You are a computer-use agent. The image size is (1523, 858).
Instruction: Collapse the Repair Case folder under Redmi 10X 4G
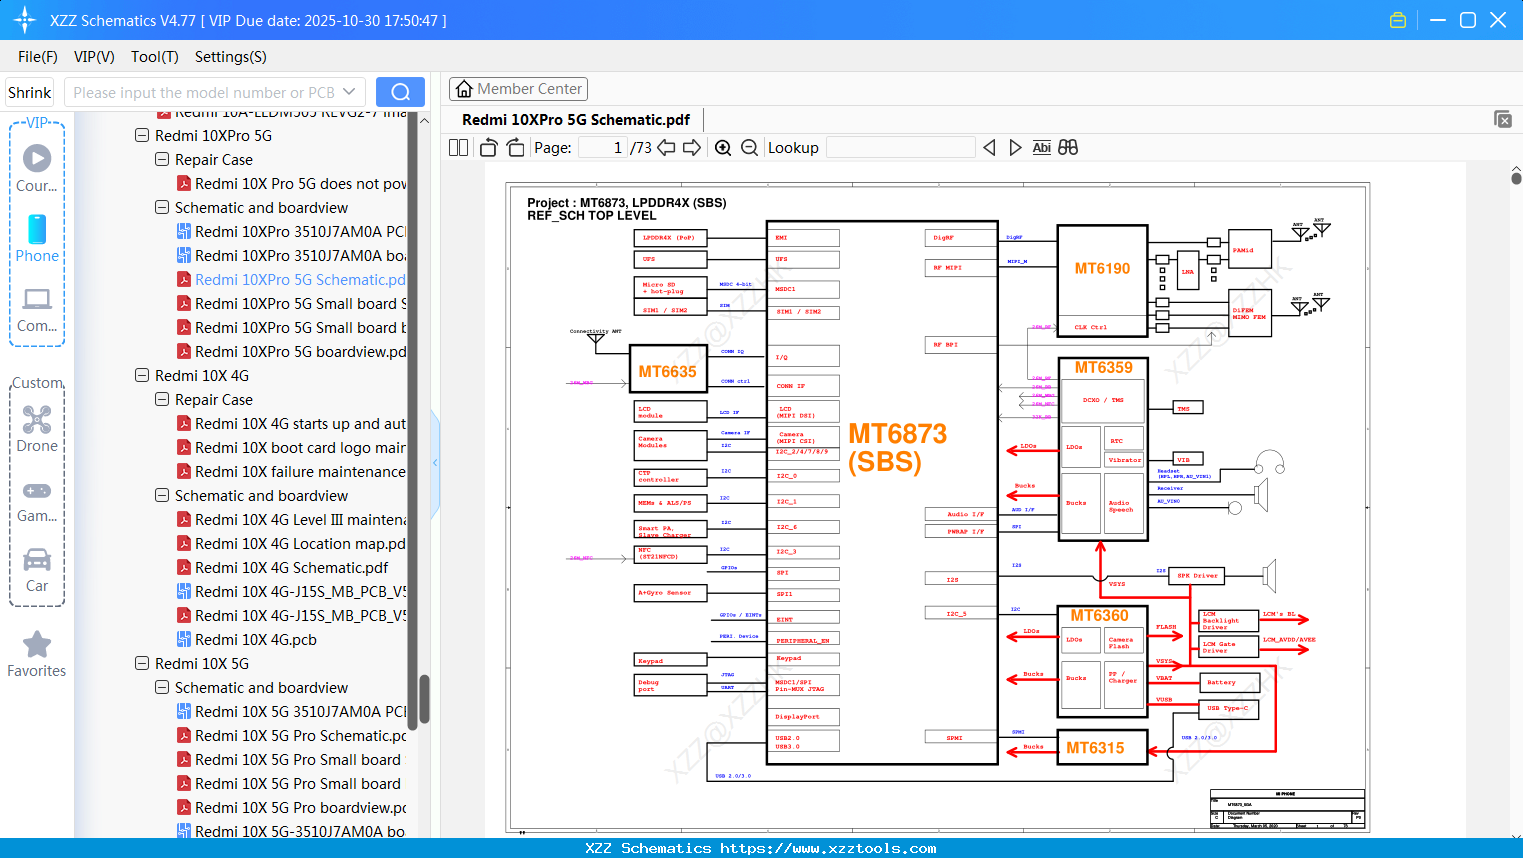161,399
